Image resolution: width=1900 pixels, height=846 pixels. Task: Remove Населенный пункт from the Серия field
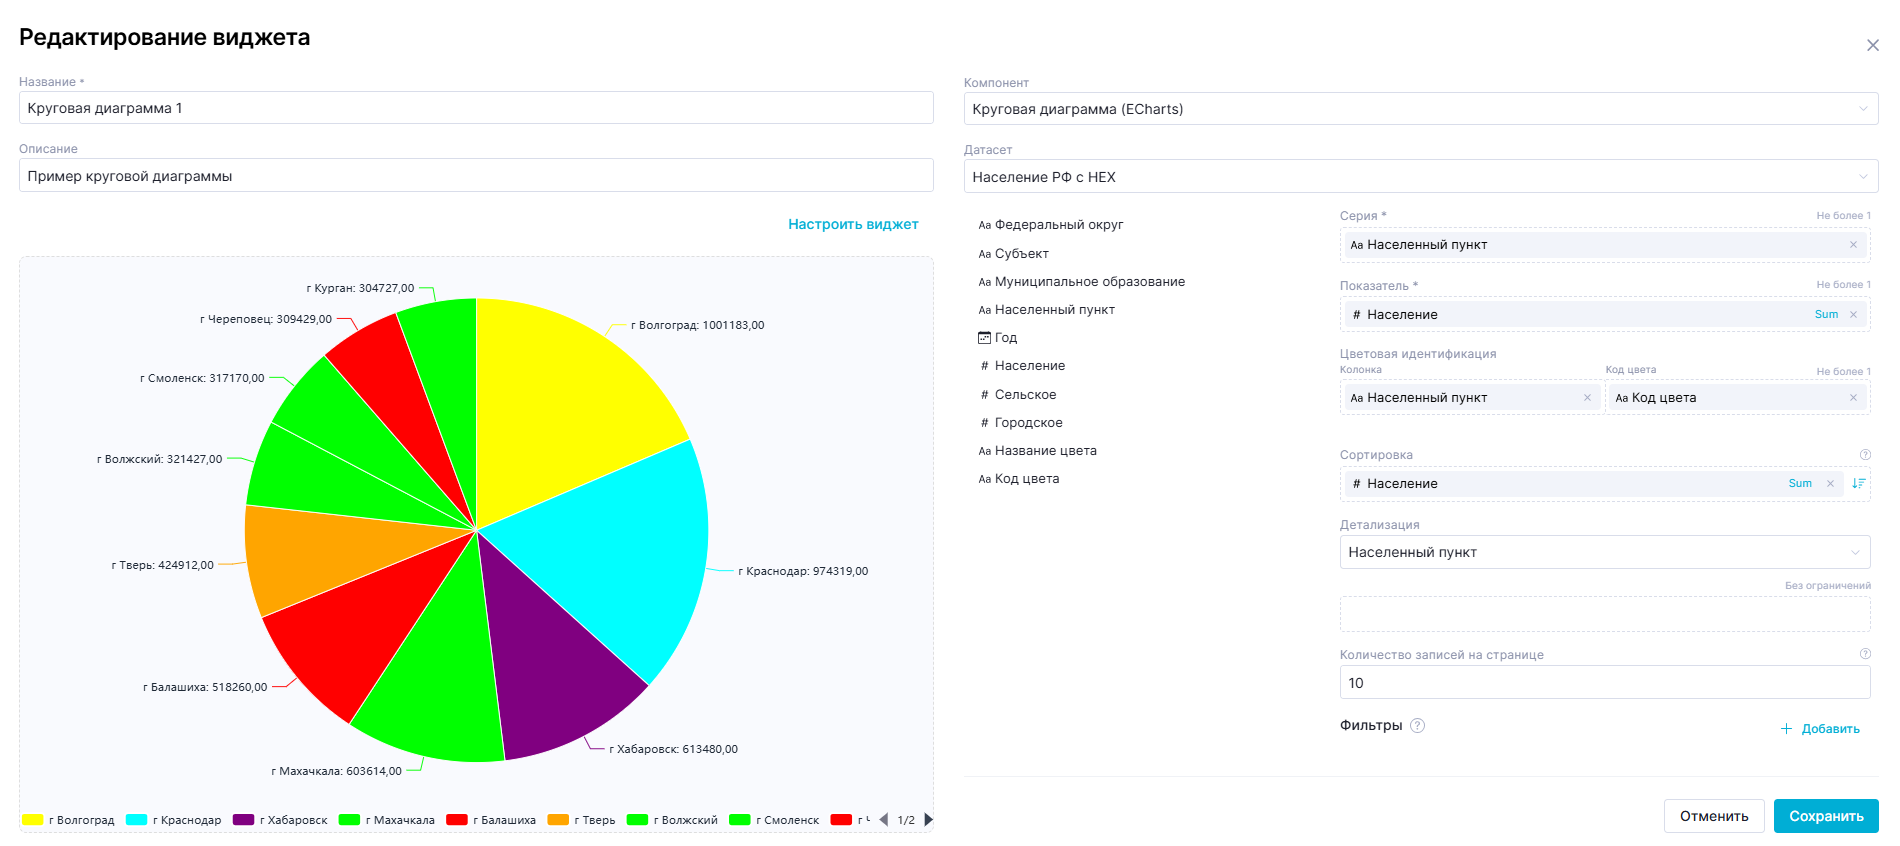click(1852, 245)
